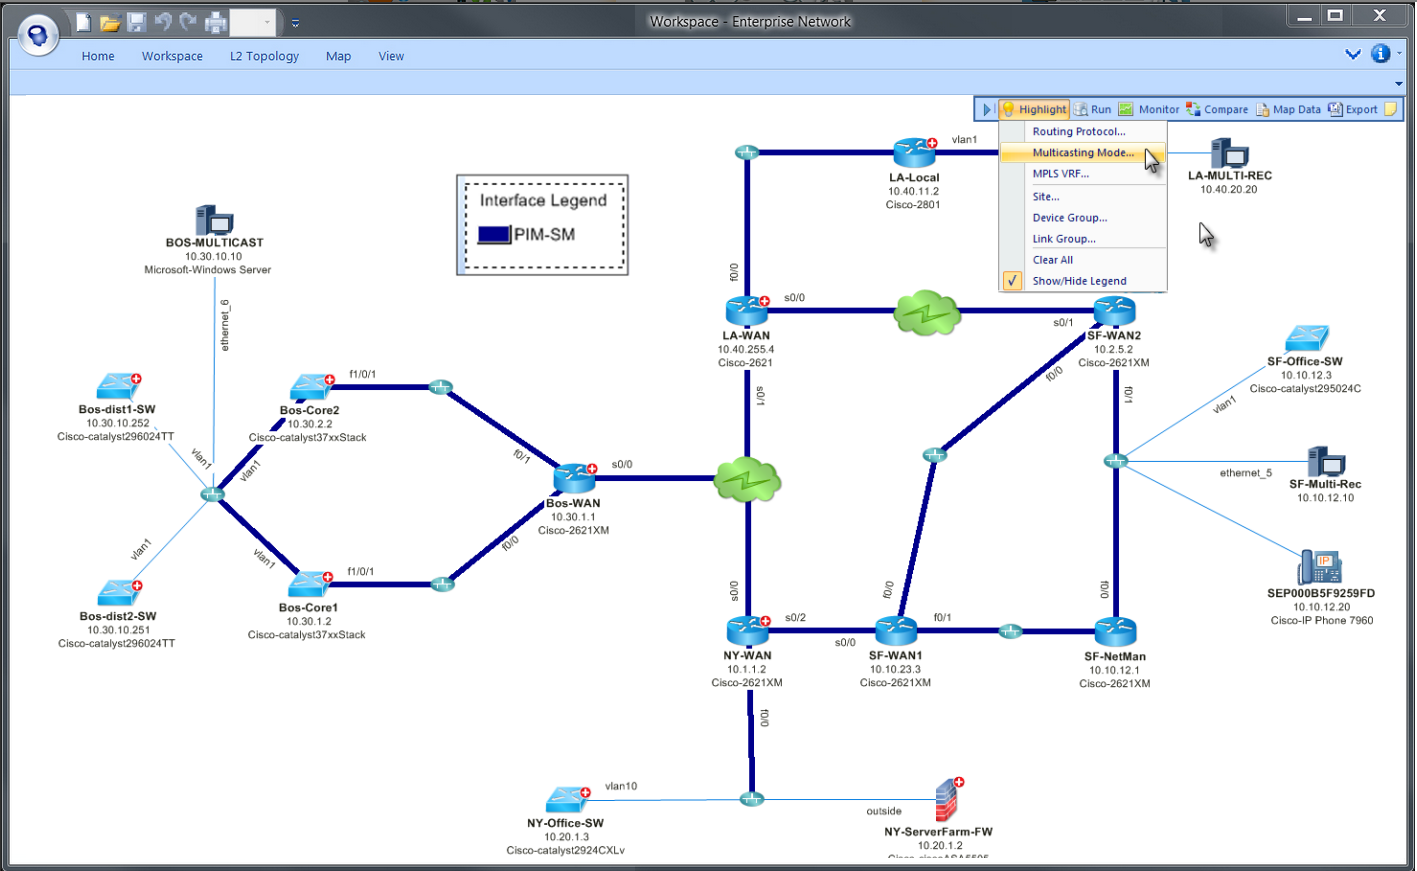Select the SF-Office-SW switch icon
1417x871 pixels.
click(1307, 339)
